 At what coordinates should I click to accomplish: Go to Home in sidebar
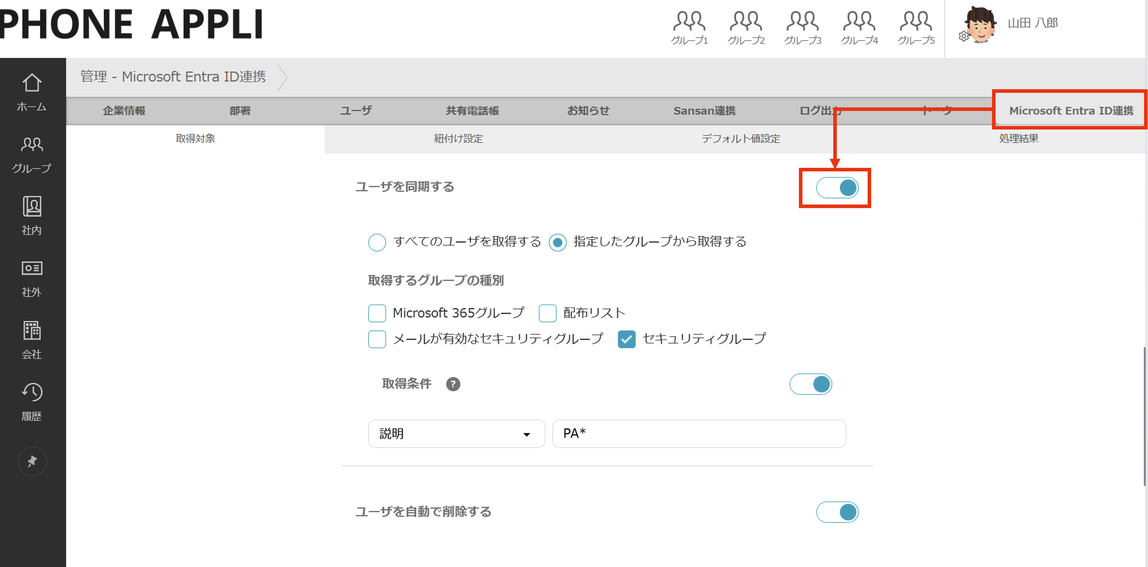[x=32, y=92]
